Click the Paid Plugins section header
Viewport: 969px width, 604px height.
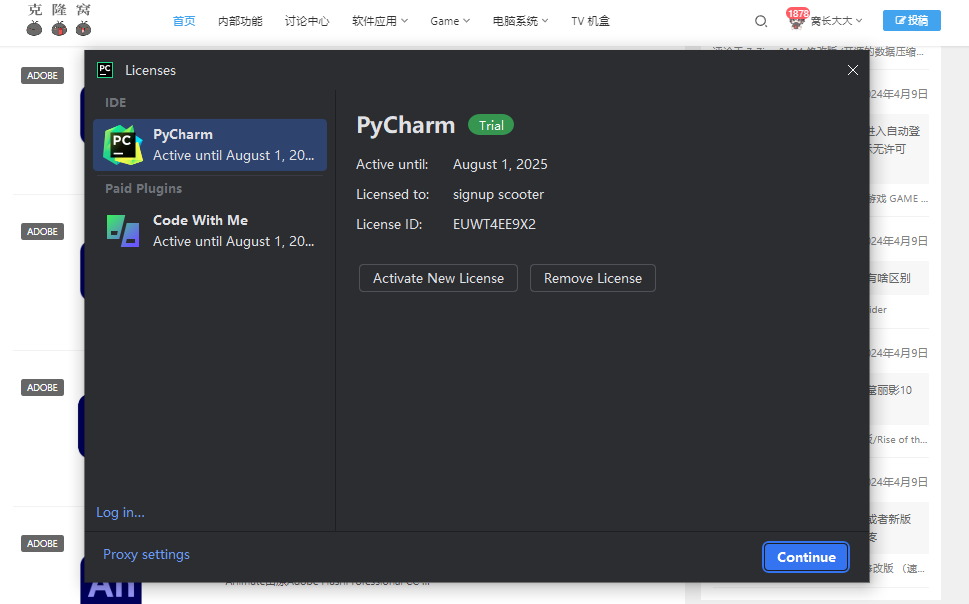click(x=143, y=189)
